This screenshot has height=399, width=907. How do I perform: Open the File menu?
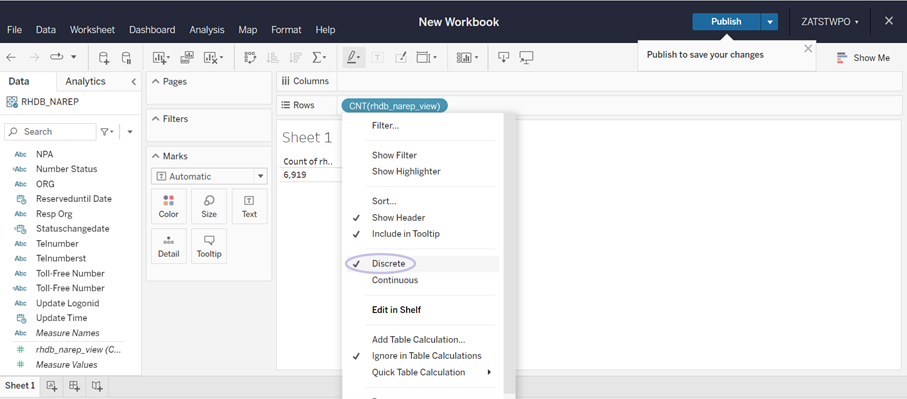pos(14,29)
